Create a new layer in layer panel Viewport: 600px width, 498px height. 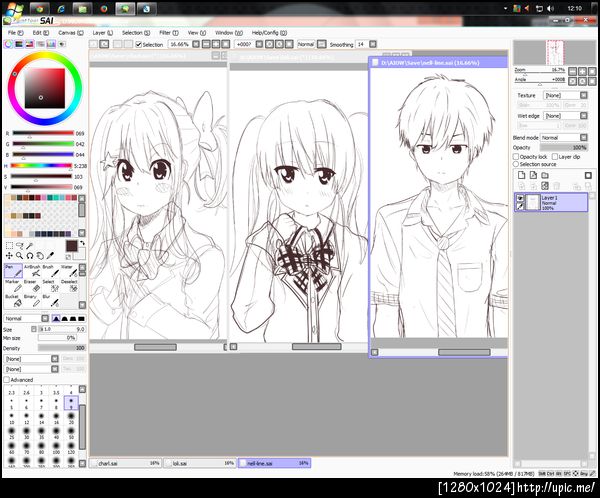pos(522,175)
